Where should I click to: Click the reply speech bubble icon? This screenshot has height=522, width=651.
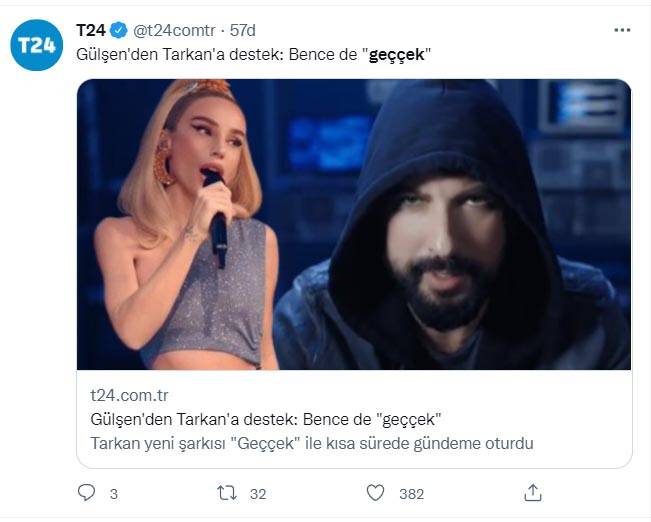tap(87, 492)
